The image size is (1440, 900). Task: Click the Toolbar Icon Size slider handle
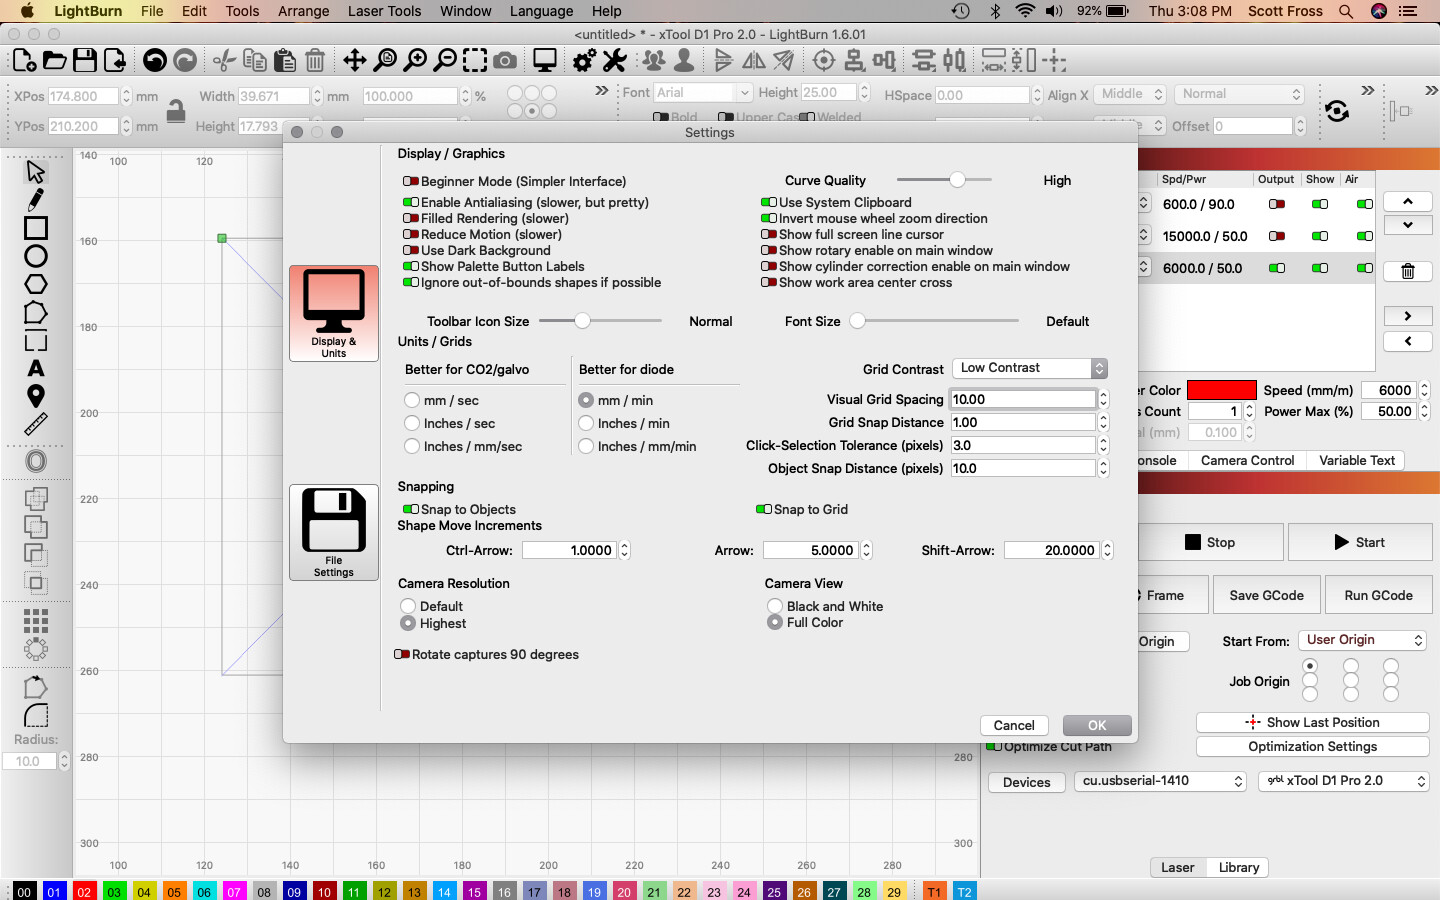click(x=582, y=321)
